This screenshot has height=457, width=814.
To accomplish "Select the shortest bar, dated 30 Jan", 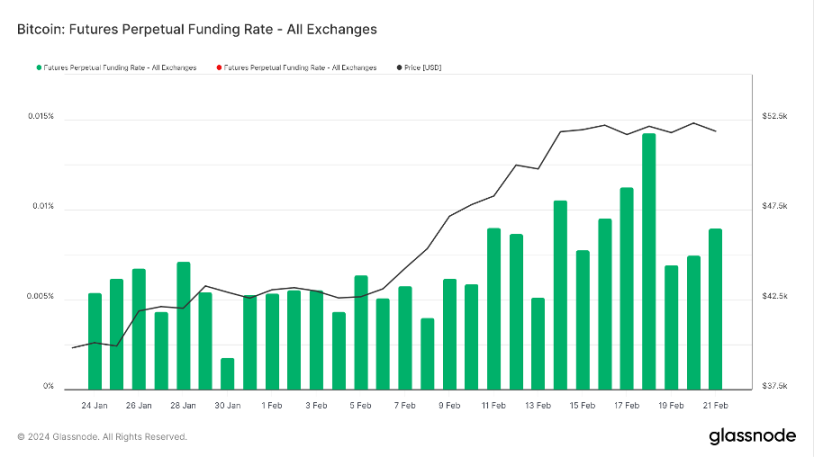I will coord(227,374).
